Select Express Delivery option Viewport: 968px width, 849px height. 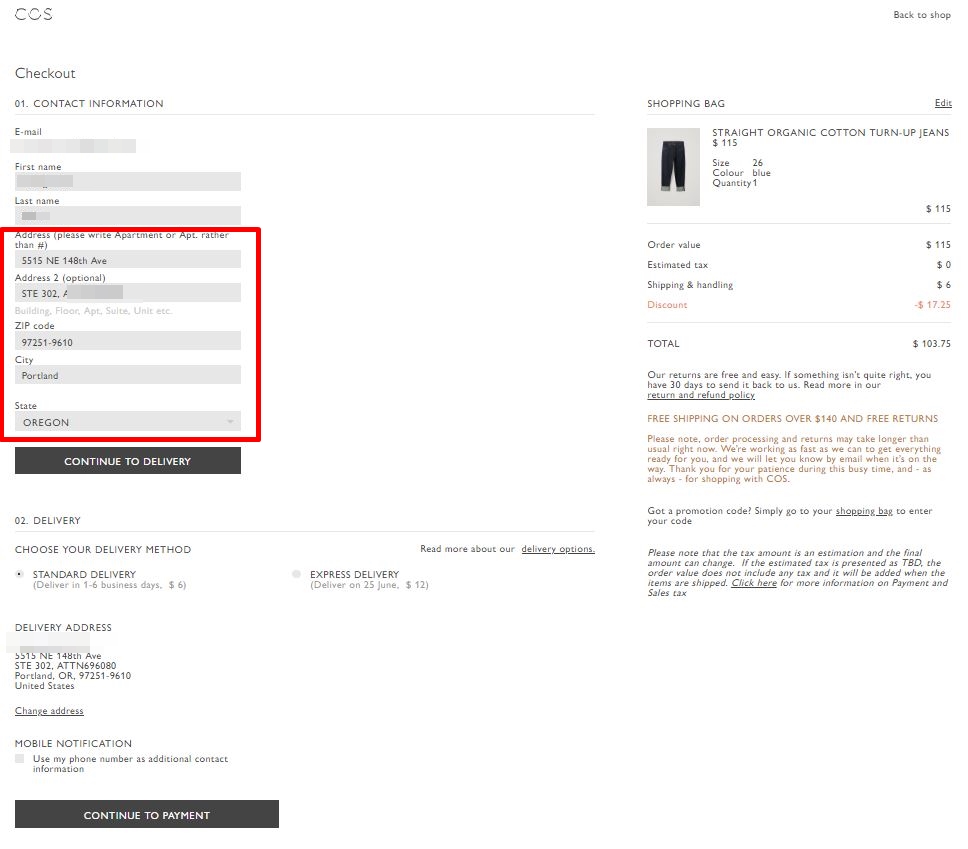(x=296, y=574)
